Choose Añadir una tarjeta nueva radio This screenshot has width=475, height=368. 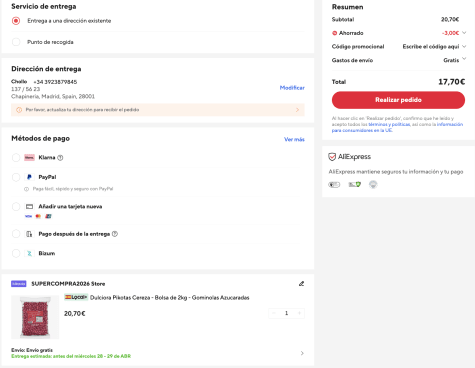16,207
